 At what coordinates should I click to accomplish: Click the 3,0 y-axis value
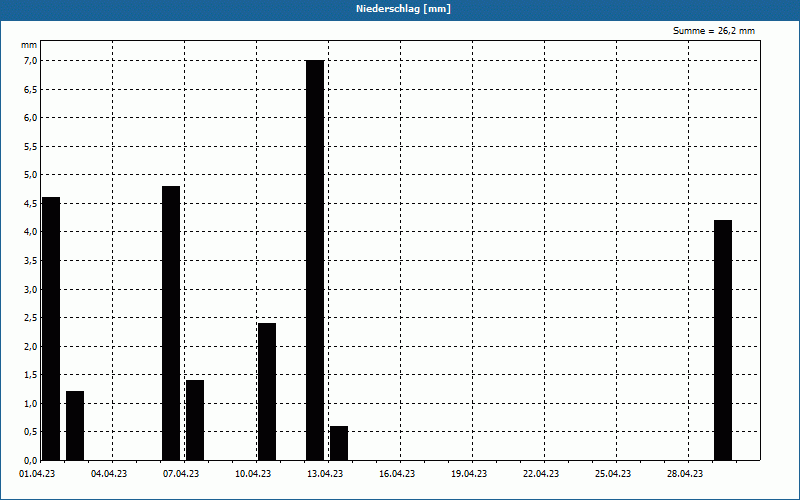[x=30, y=289]
